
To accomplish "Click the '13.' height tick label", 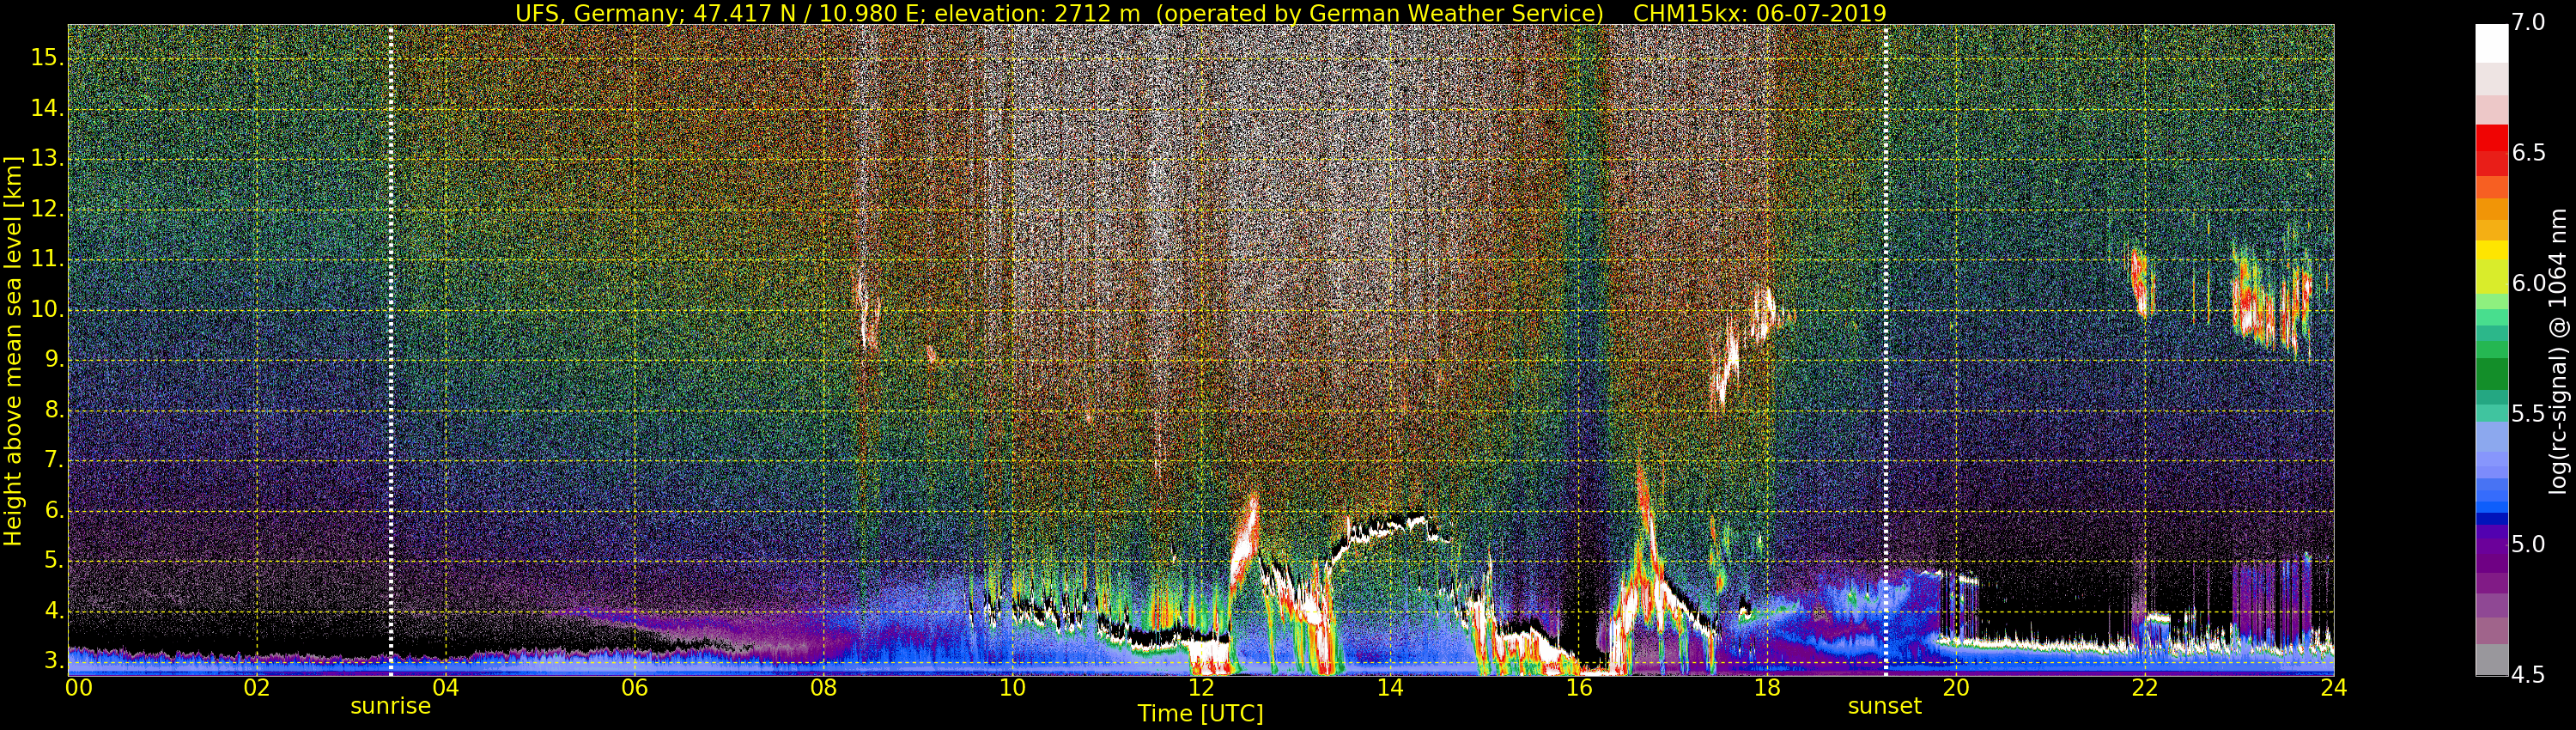I will pos(47,158).
